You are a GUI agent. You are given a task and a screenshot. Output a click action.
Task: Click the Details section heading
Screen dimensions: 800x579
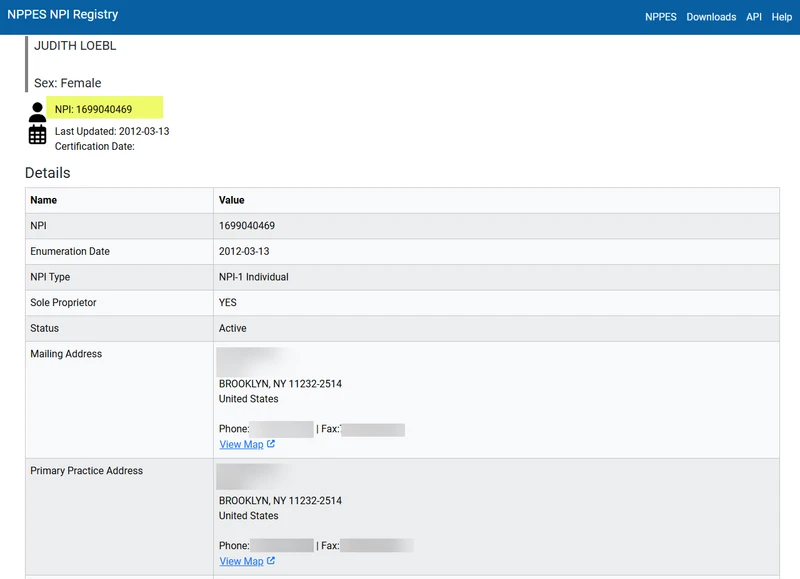click(x=47, y=173)
